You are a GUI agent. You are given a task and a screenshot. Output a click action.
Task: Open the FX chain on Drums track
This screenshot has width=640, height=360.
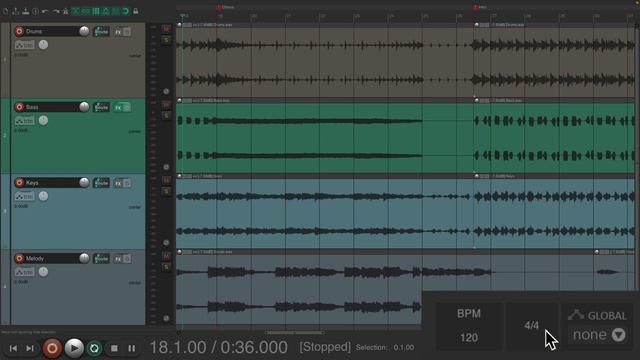coord(118,32)
